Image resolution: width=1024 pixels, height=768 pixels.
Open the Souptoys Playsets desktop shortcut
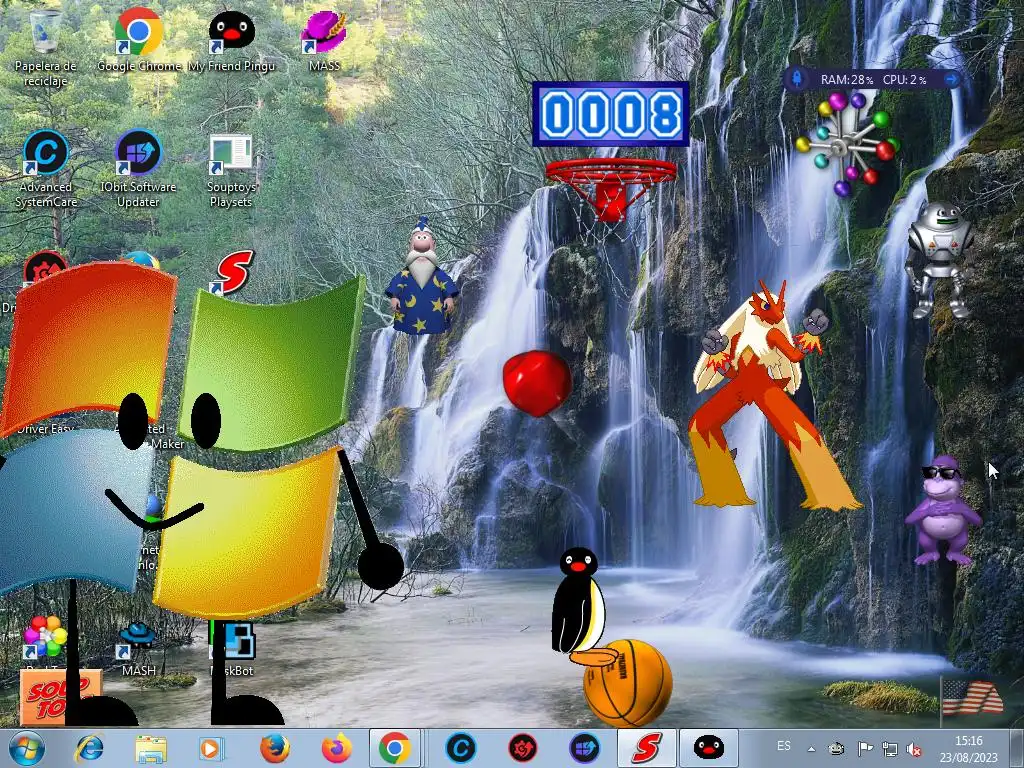[231, 170]
